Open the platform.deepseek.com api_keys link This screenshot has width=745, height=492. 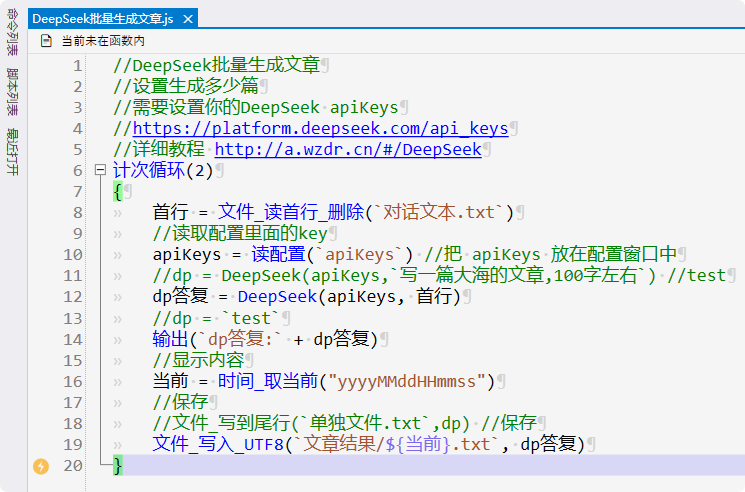click(320, 128)
